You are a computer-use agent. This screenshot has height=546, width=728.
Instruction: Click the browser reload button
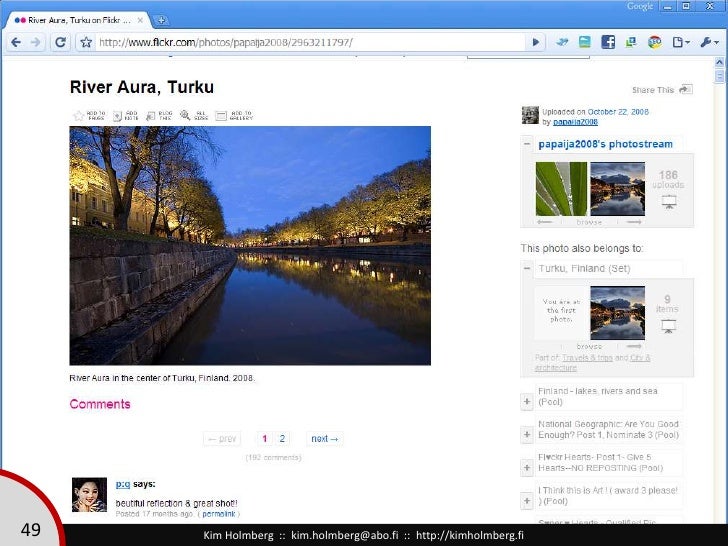[x=60, y=42]
